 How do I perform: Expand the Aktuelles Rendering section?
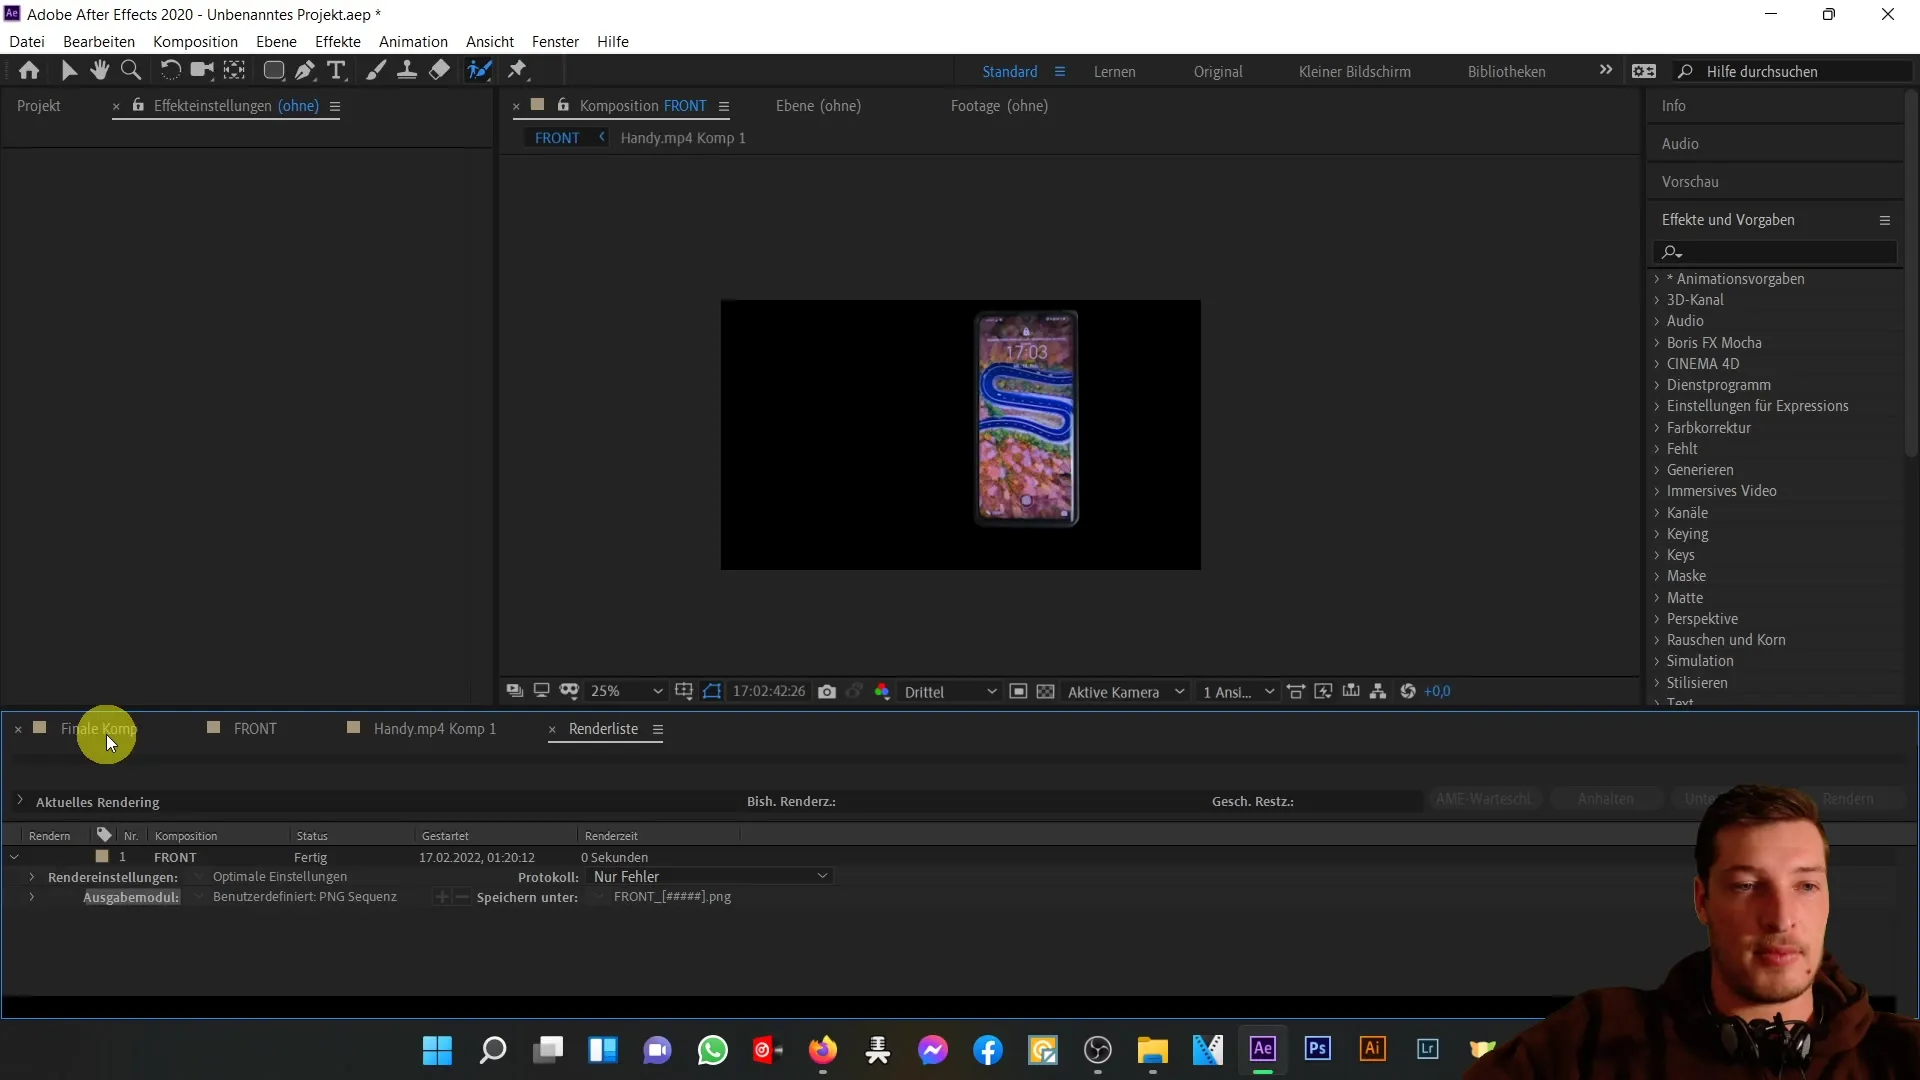point(20,800)
